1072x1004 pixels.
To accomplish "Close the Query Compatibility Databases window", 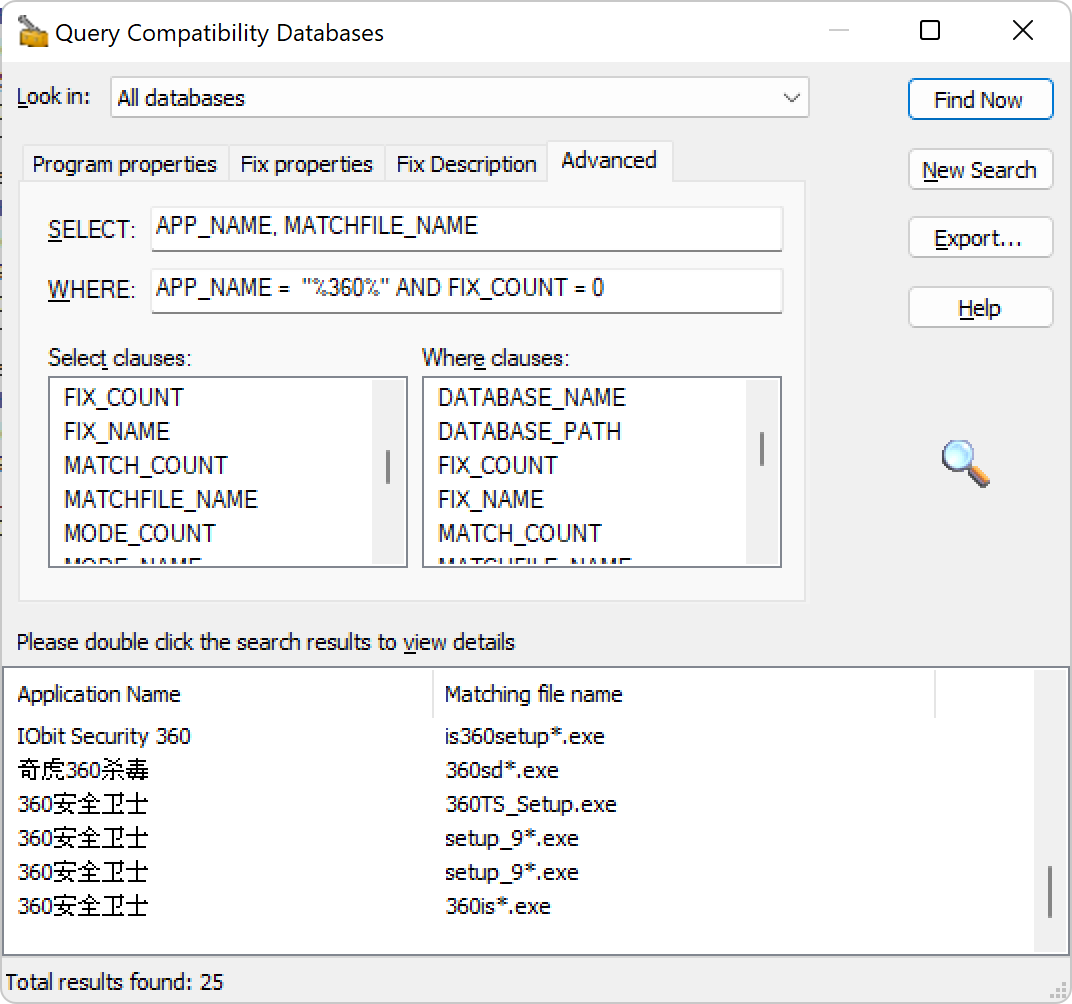I will click(x=1023, y=30).
